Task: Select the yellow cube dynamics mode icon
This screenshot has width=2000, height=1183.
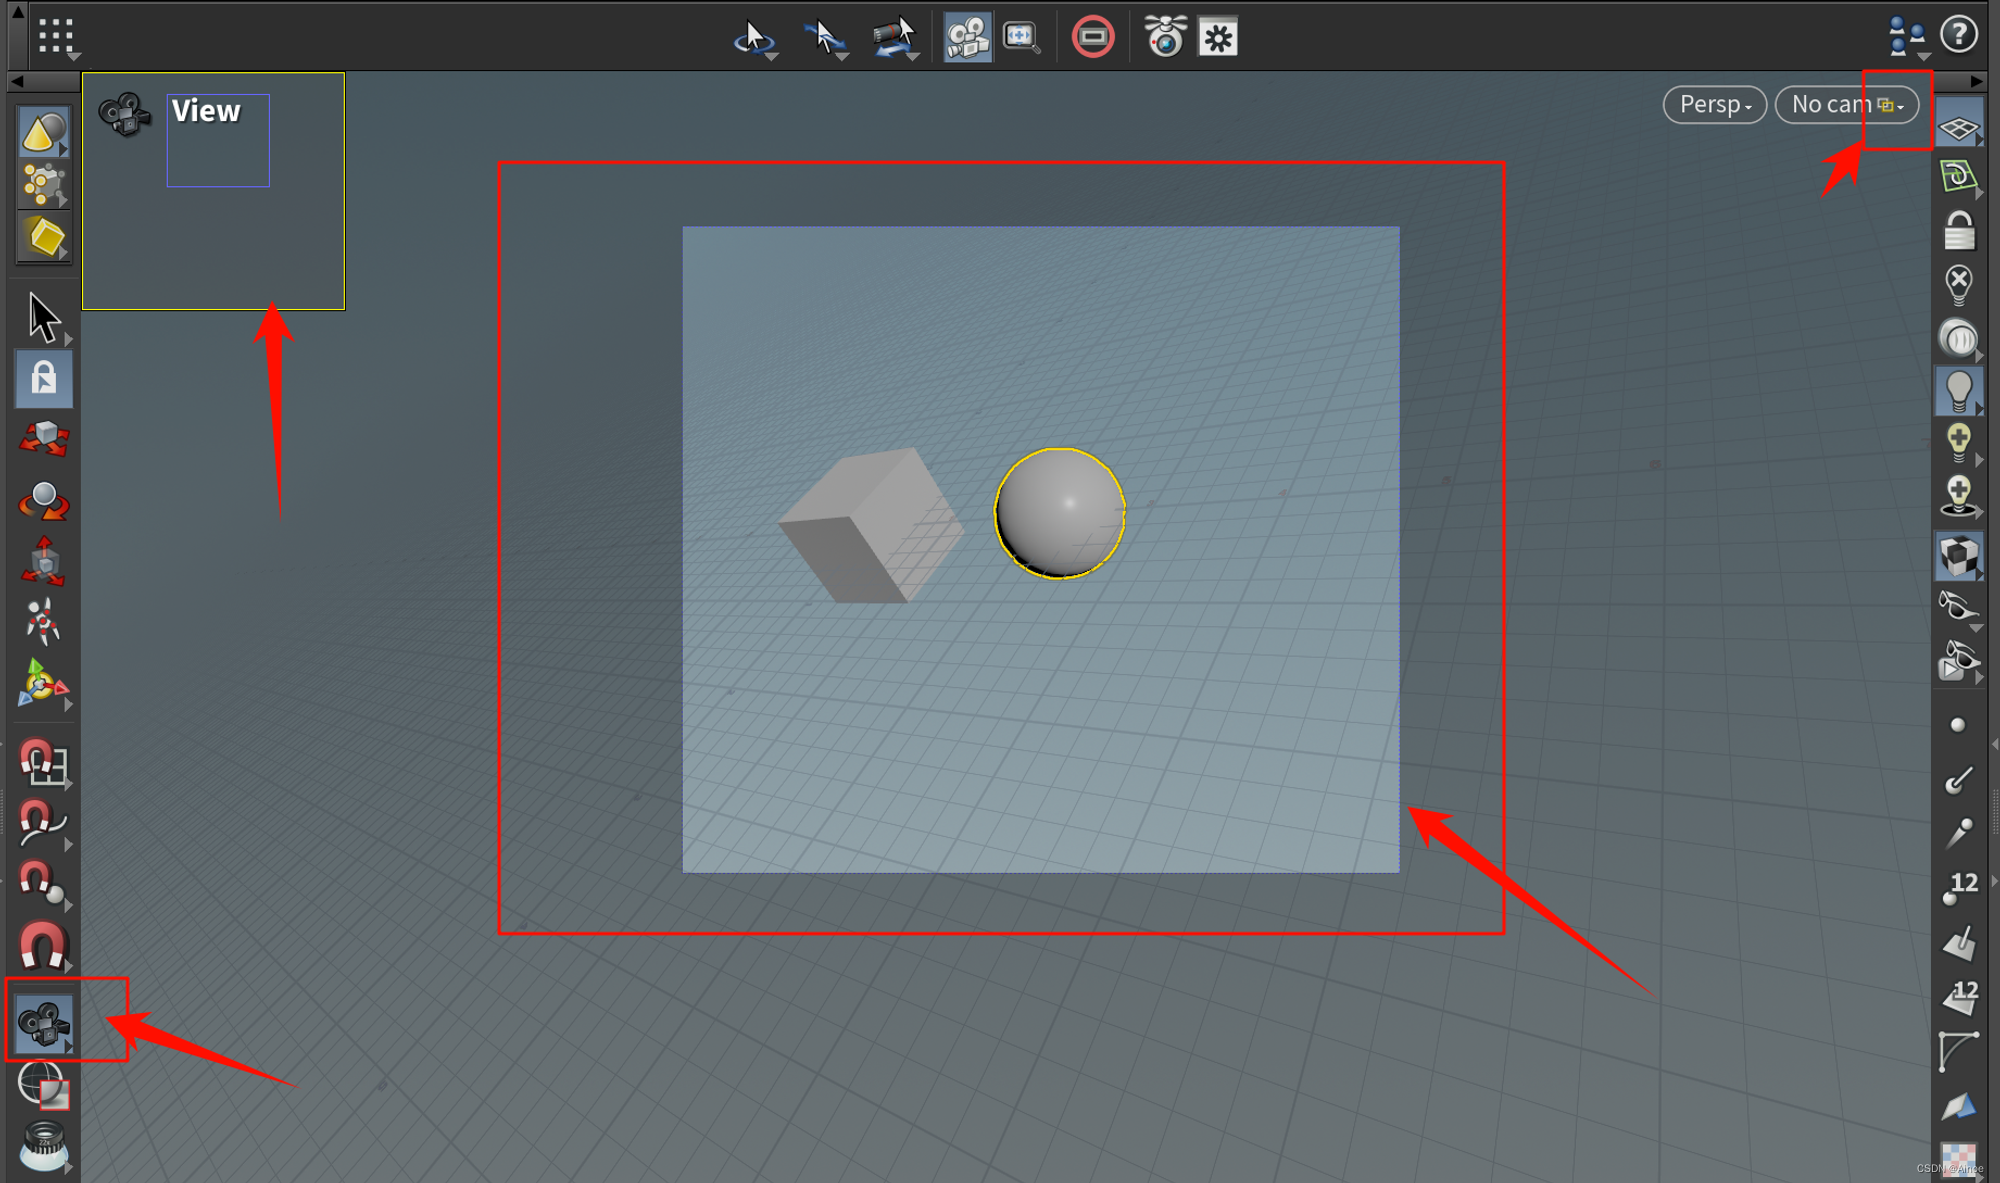Action: 44,237
